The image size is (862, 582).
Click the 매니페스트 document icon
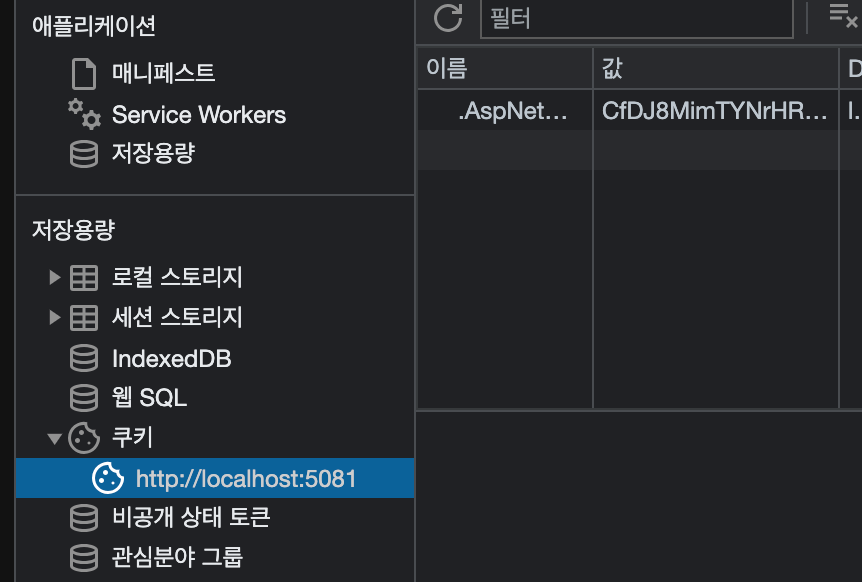(x=84, y=74)
